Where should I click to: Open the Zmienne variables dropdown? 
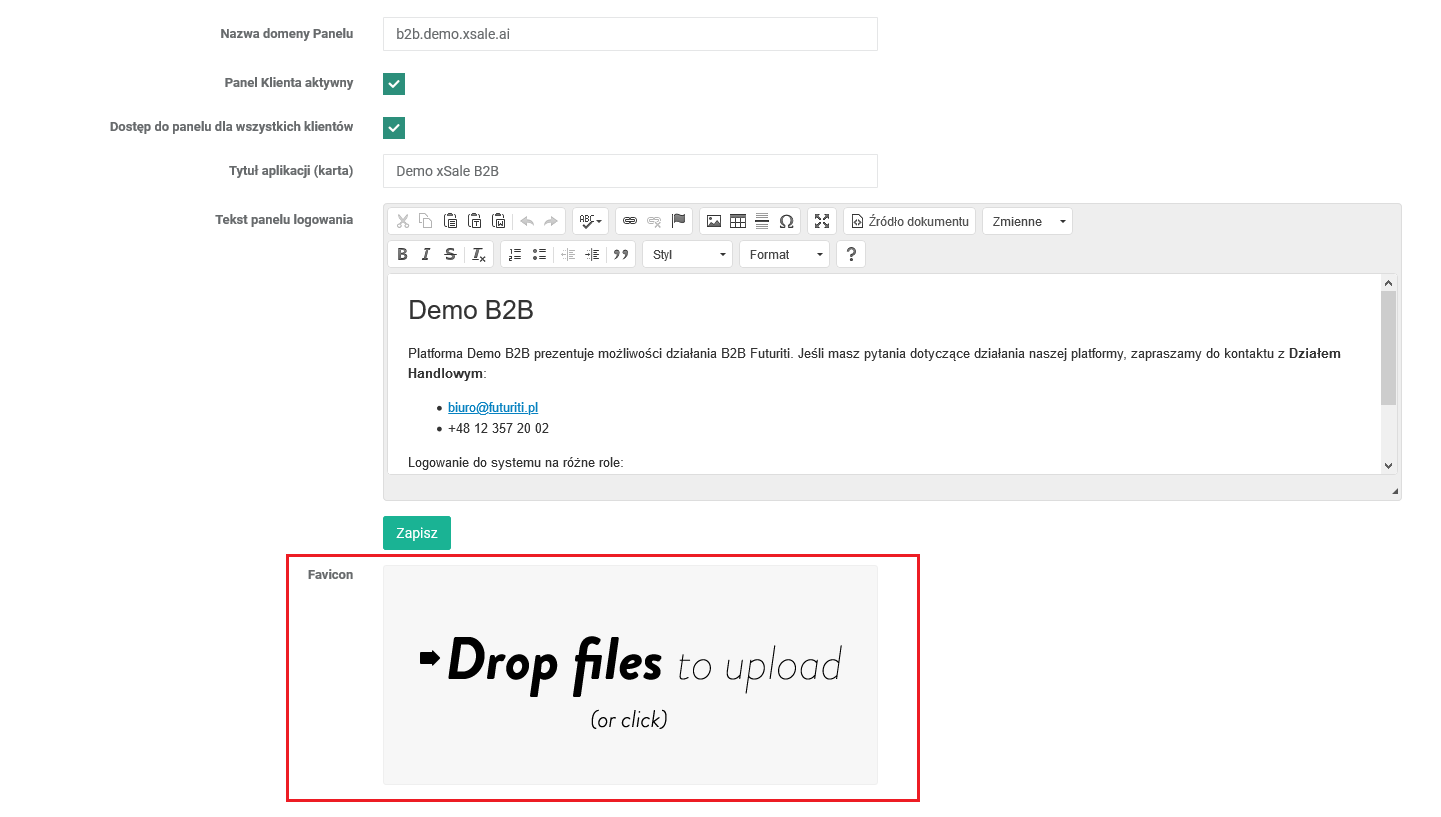coord(1027,221)
